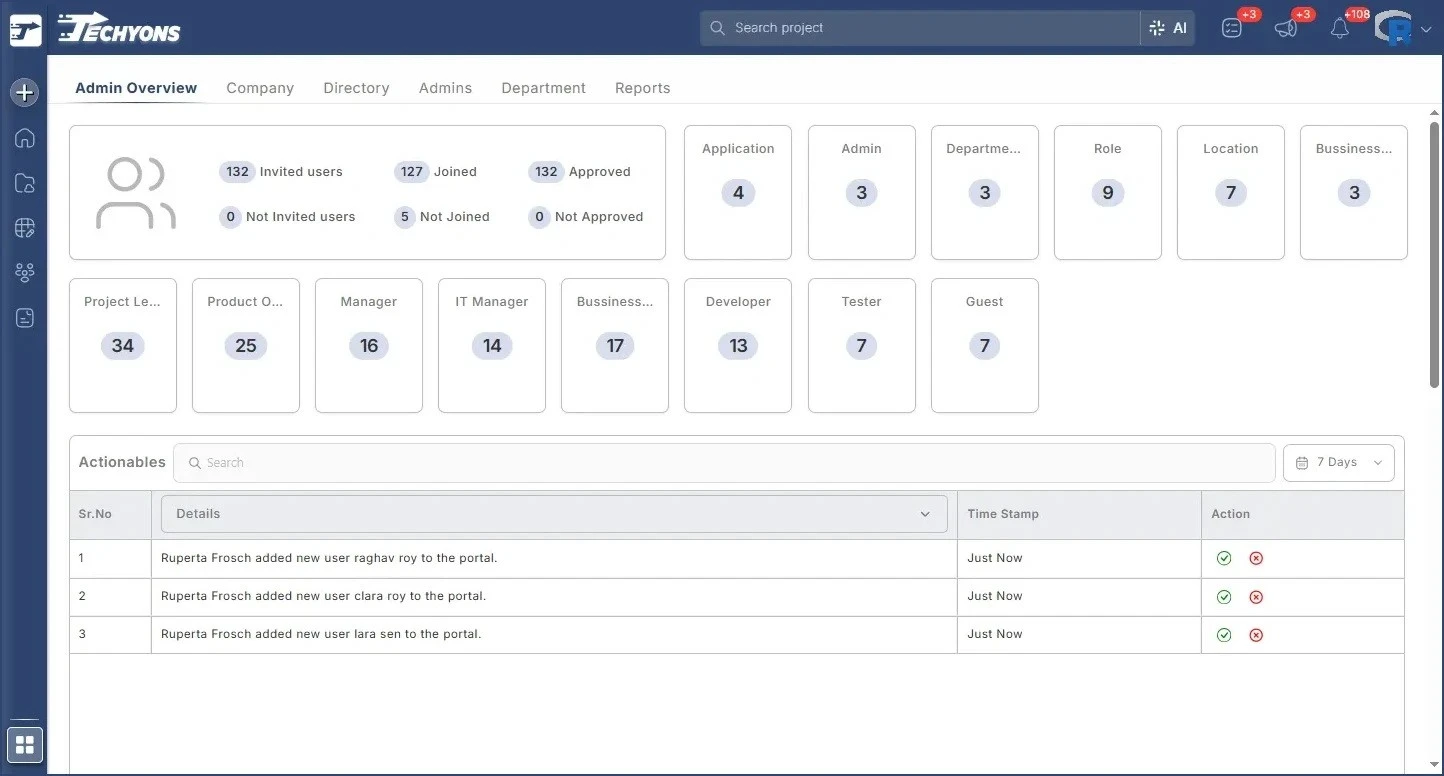Click the plus icon in the left sidebar
Screen dimensions: 1444x776
coord(23,92)
